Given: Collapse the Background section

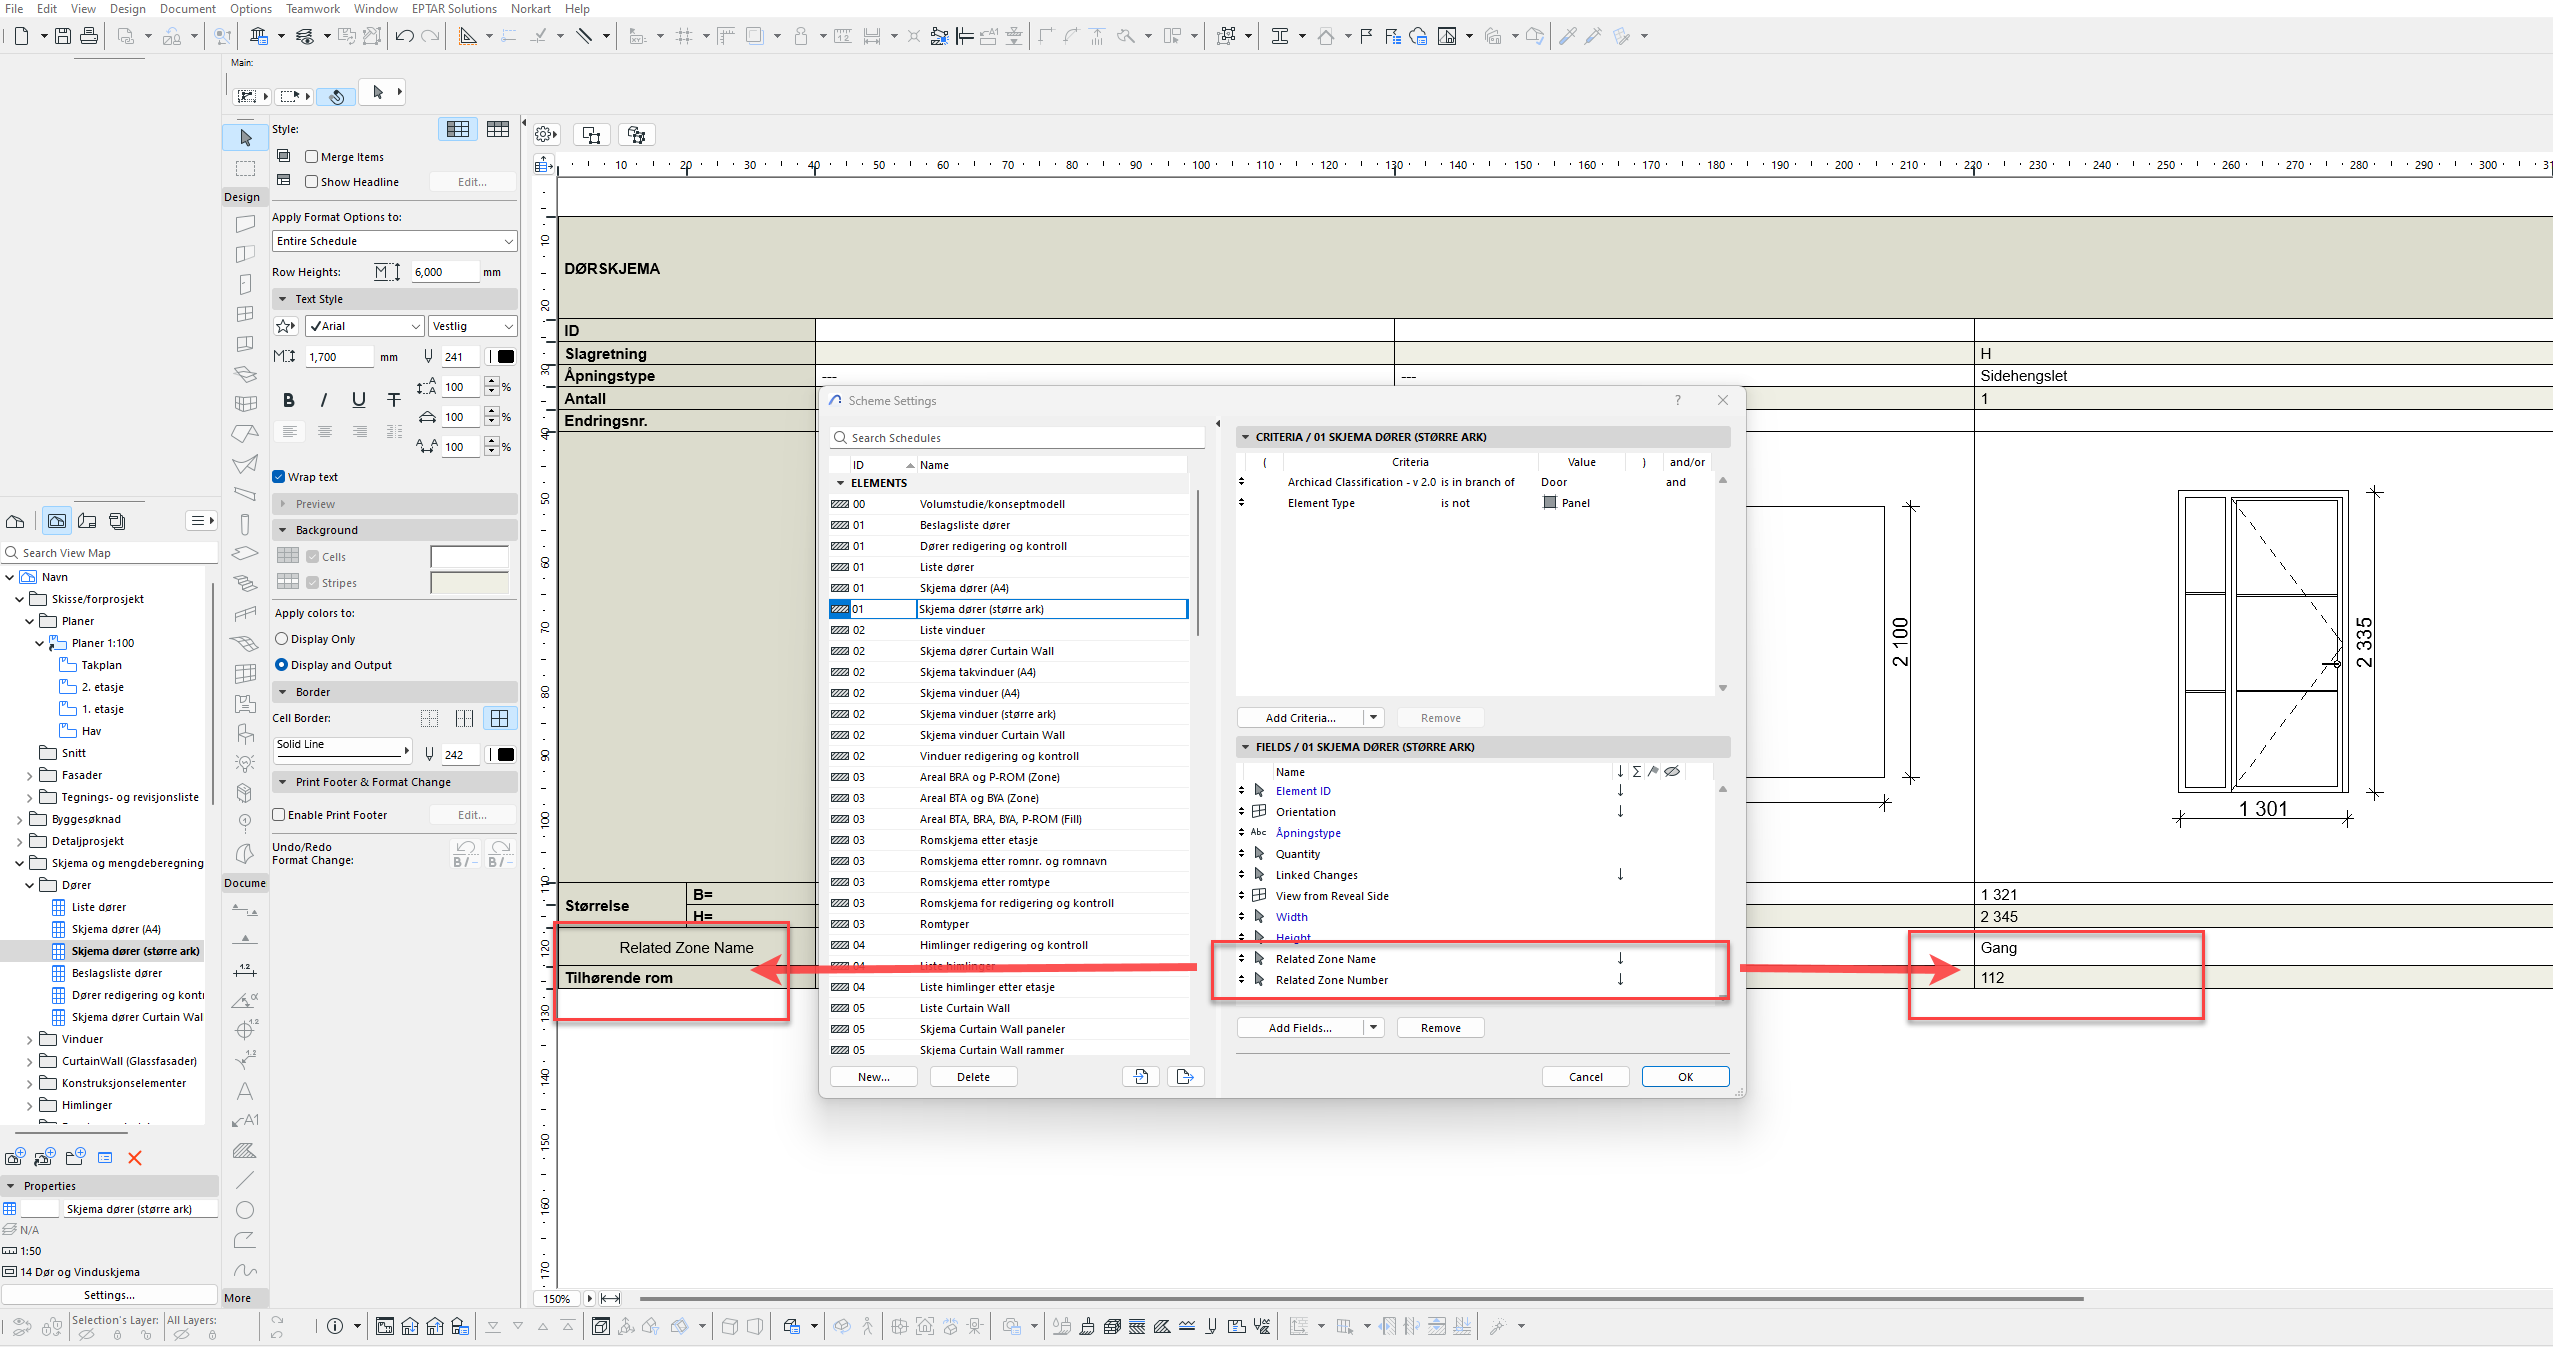Looking at the screenshot, I should [x=283, y=530].
